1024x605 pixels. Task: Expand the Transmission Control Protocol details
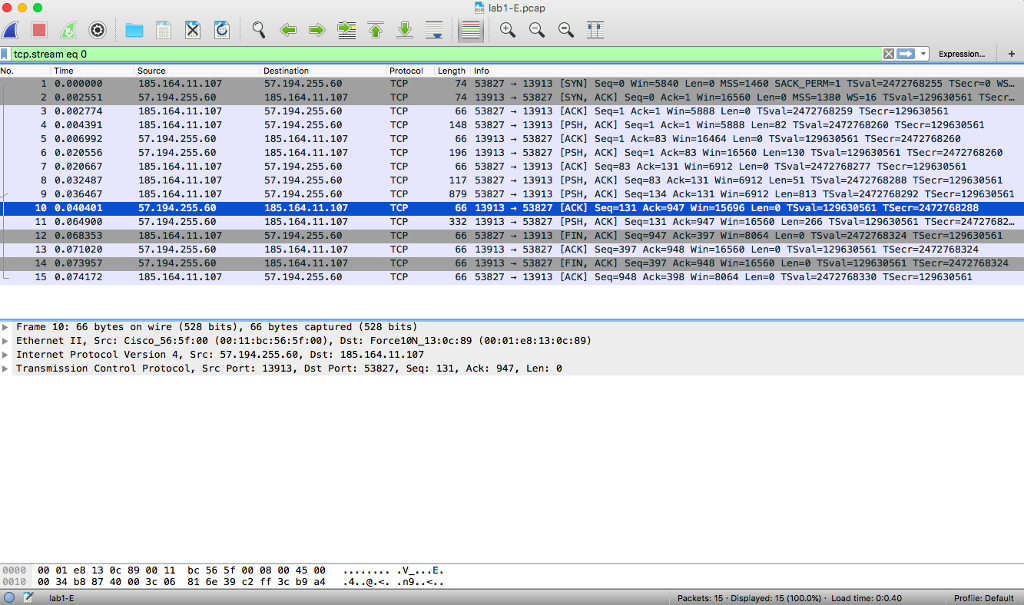point(8,368)
